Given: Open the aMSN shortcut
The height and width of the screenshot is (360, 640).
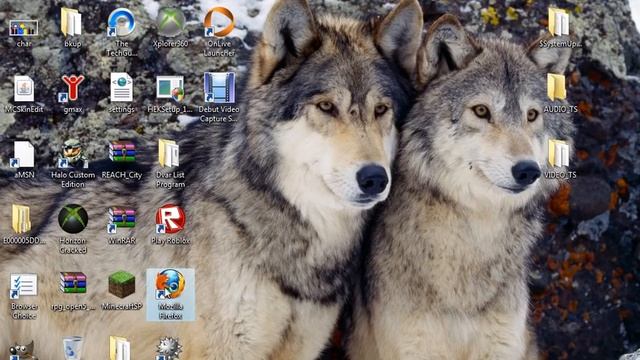Looking at the screenshot, I should (23, 154).
